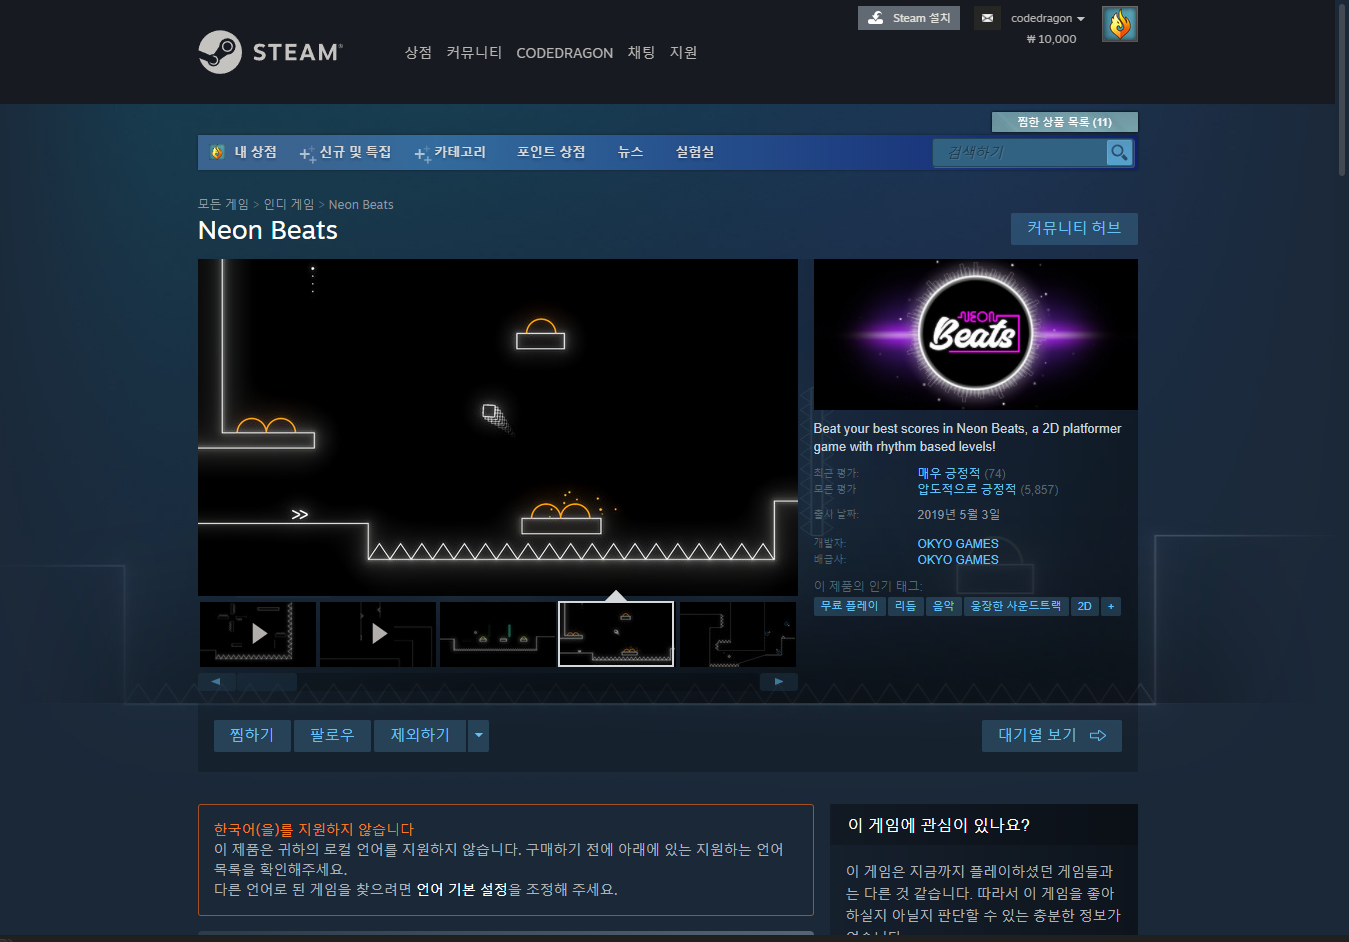
Task: Click the 커뮤니티 허브 button
Action: [1074, 228]
